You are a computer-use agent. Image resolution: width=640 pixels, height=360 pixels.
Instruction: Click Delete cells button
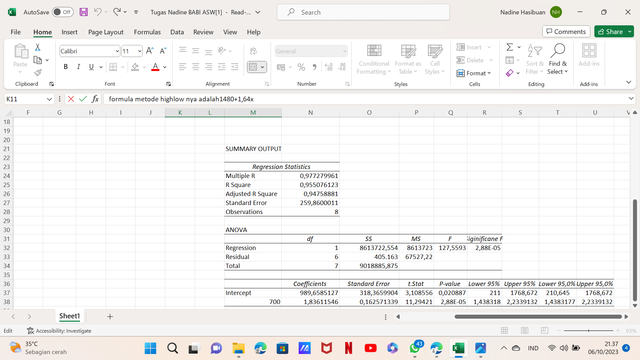[474, 60]
